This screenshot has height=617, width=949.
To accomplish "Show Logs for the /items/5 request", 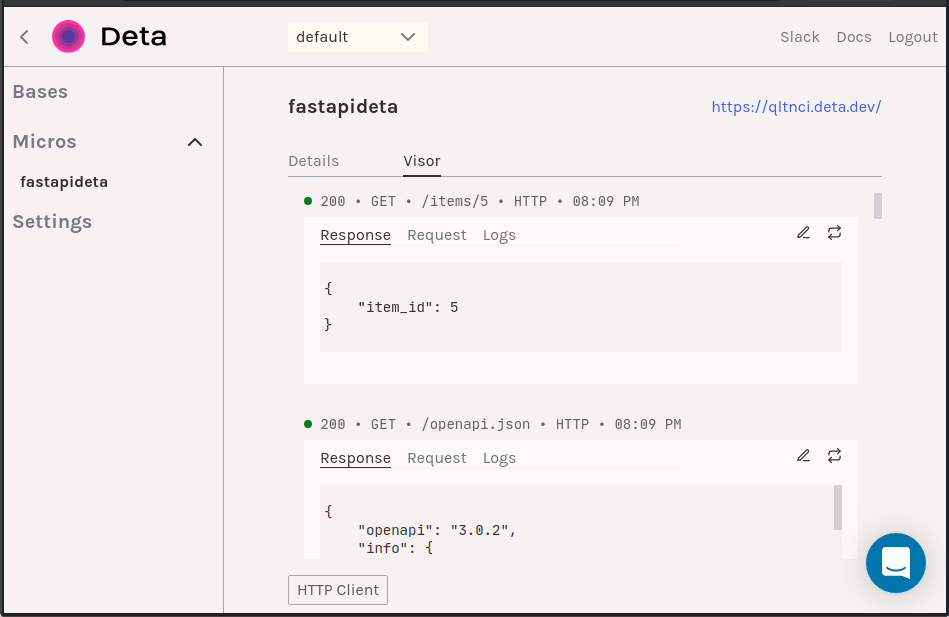I will 499,235.
